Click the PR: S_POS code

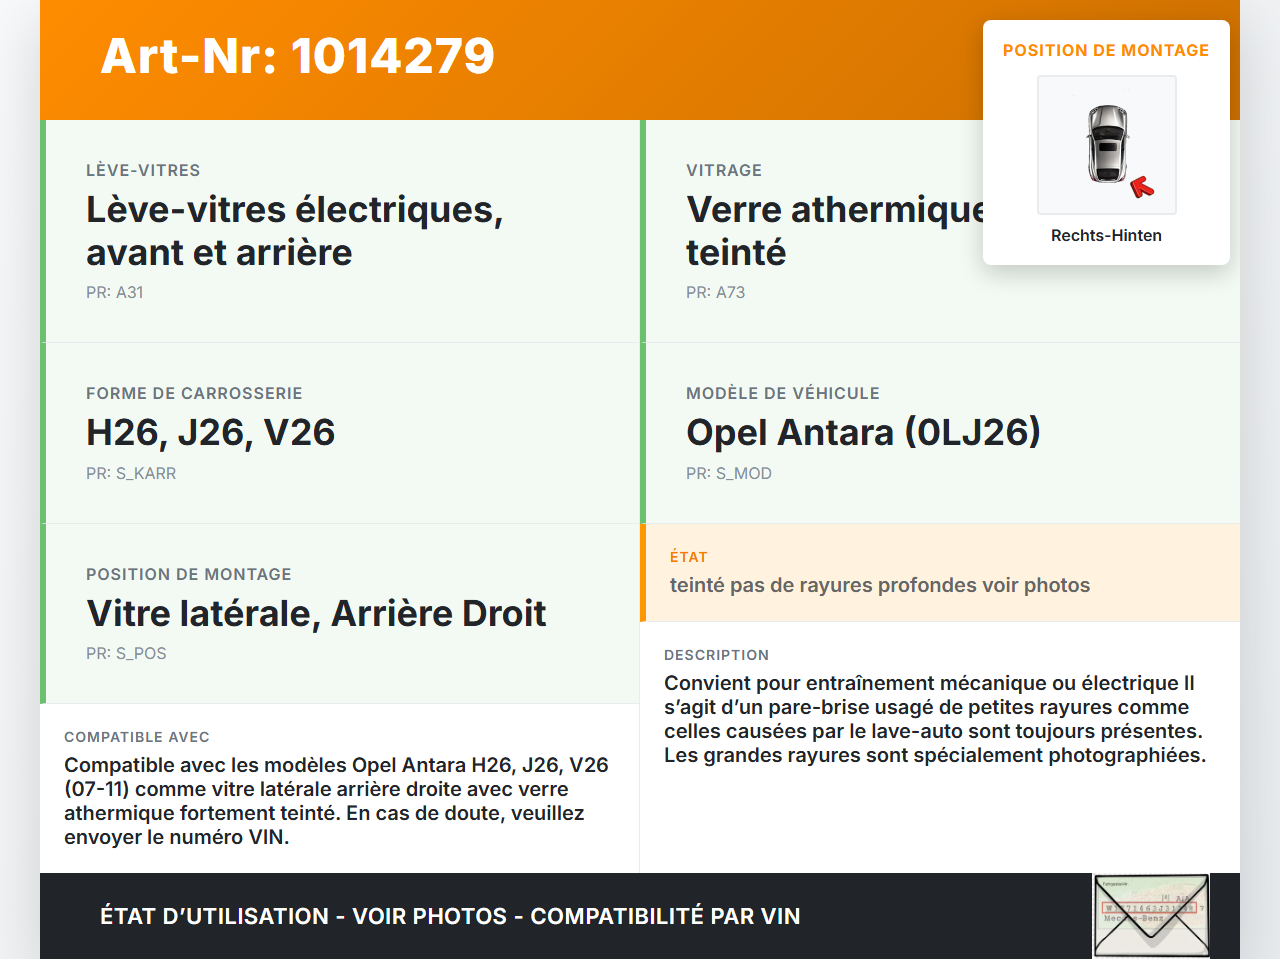(x=126, y=653)
